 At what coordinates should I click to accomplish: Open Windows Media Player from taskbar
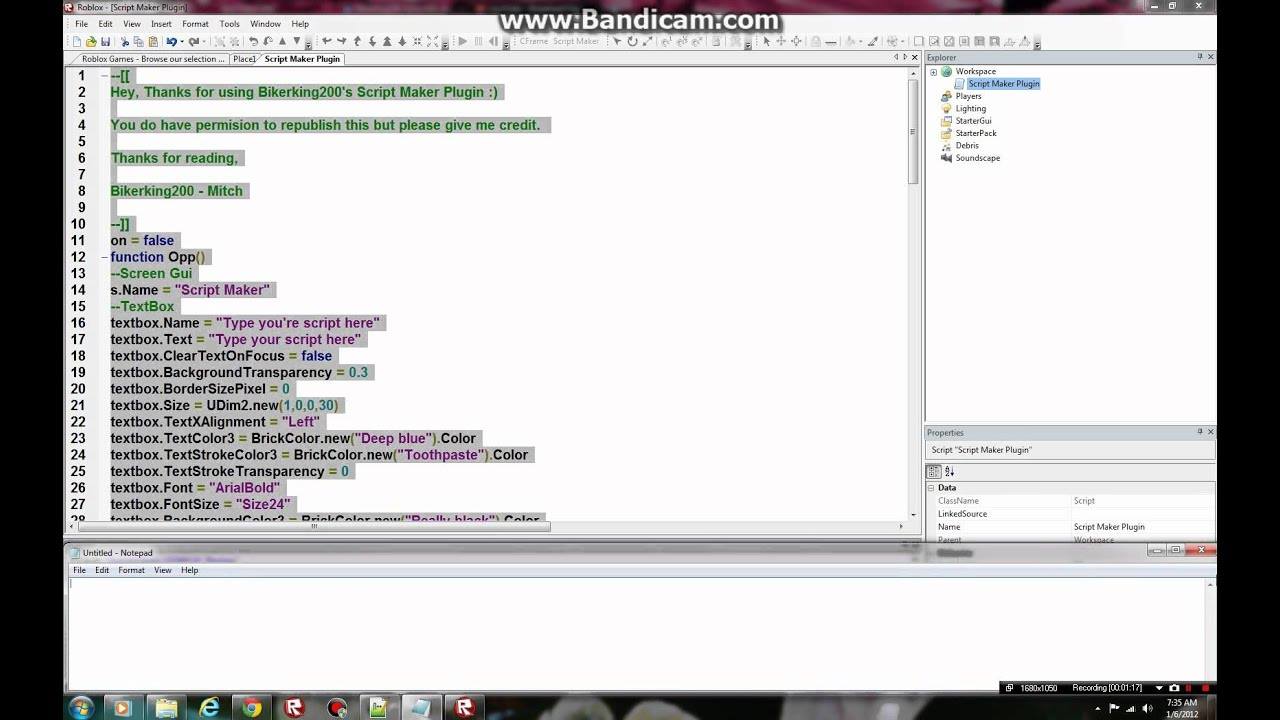[123, 707]
